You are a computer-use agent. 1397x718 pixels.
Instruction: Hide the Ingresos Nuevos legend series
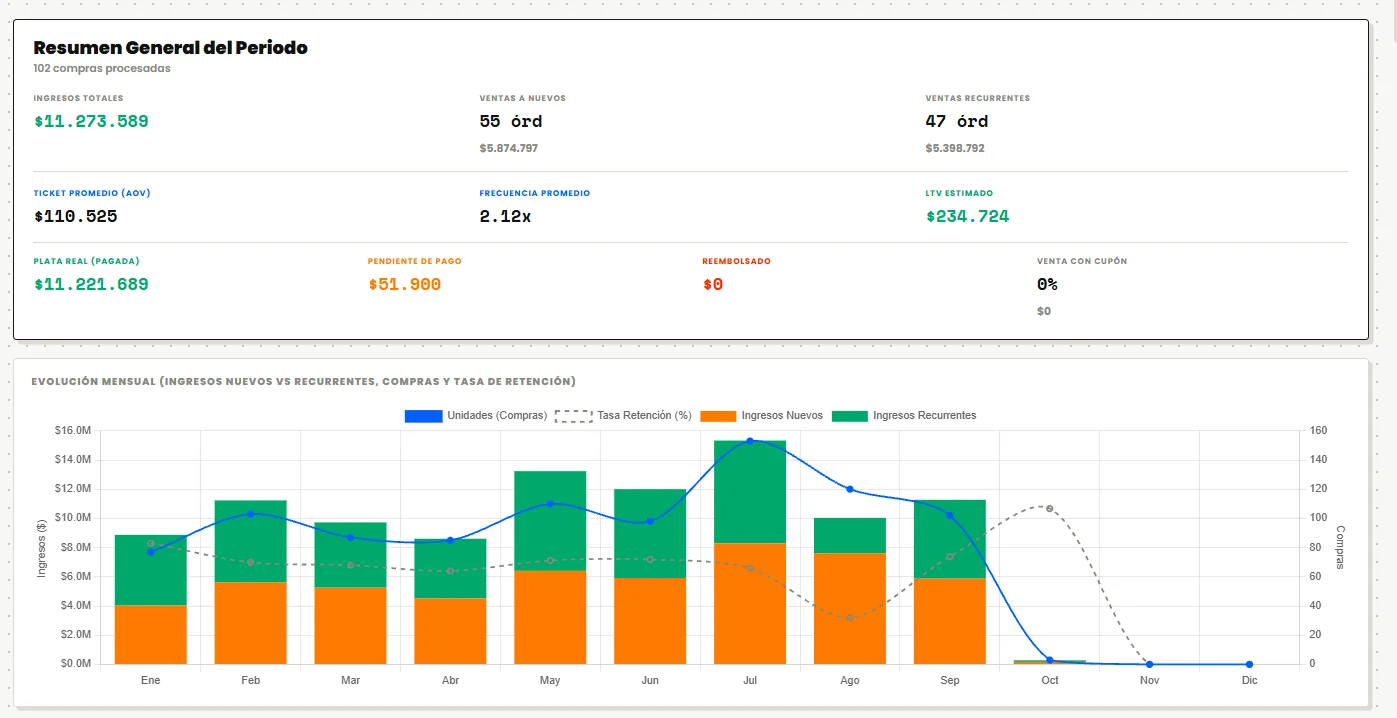point(762,415)
